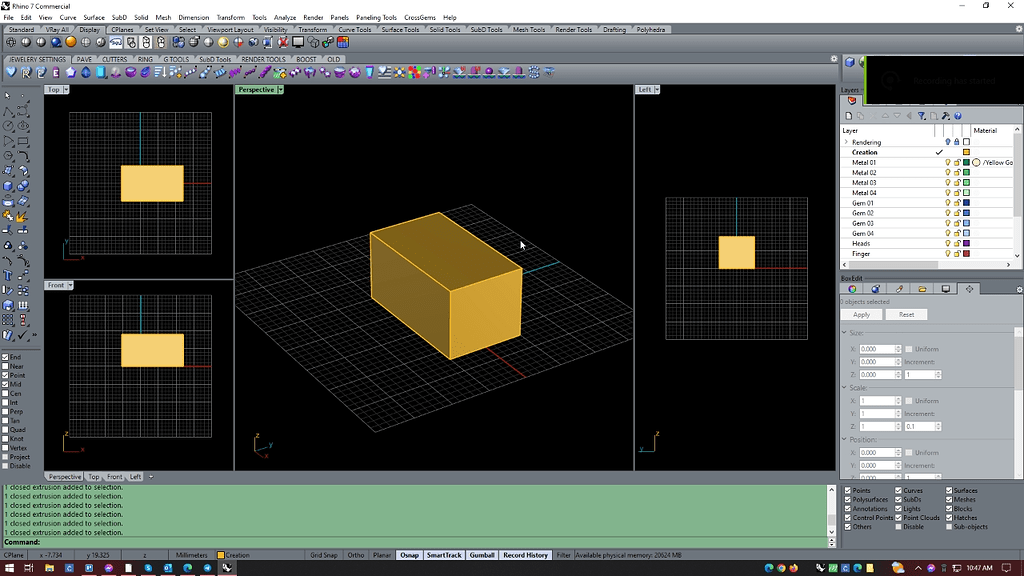Expand the Rendering layer tree arrow
The height and width of the screenshot is (576, 1024).
click(x=846, y=142)
